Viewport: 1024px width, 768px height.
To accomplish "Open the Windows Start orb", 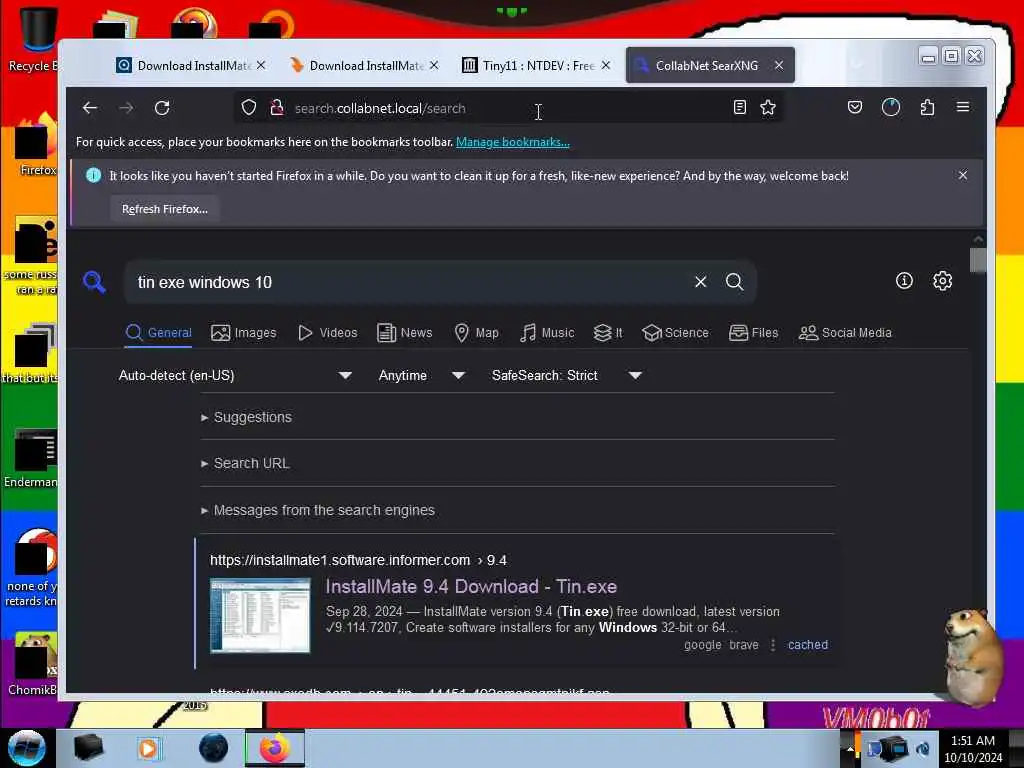I will pyautogui.click(x=27, y=748).
